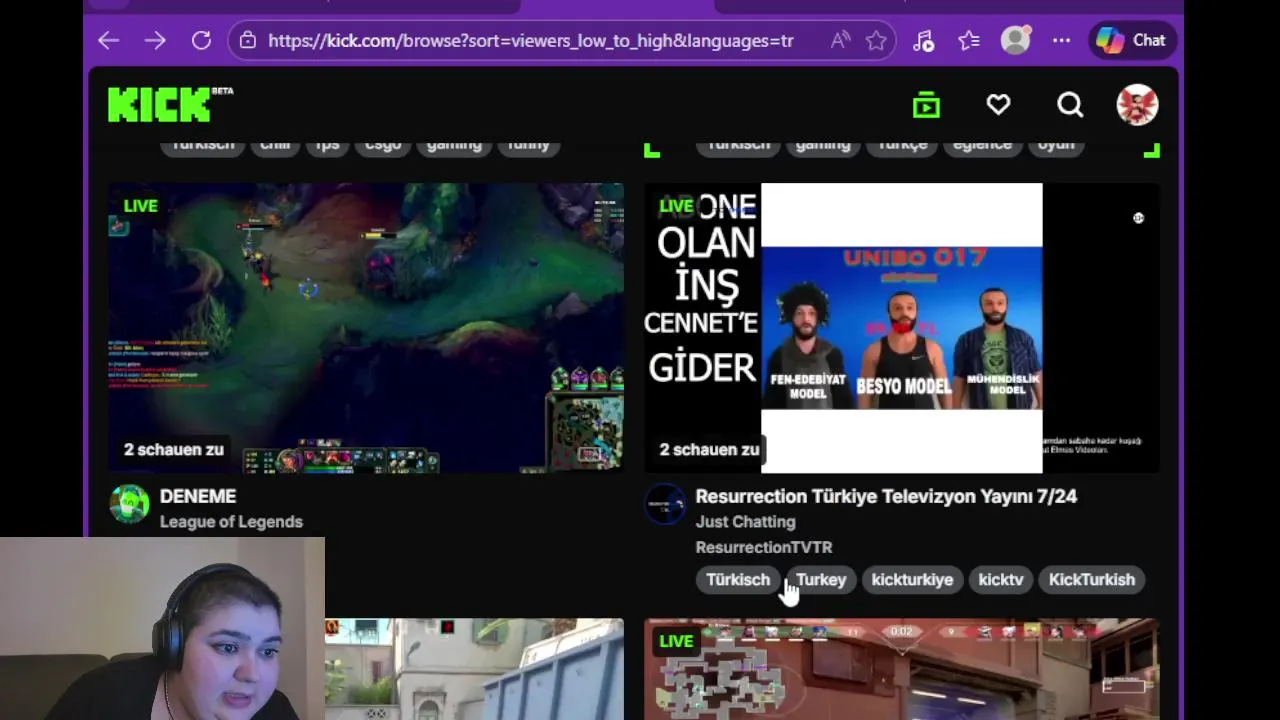This screenshot has height=720, width=1280.
Task: Go back to the previous page
Action: tap(109, 41)
